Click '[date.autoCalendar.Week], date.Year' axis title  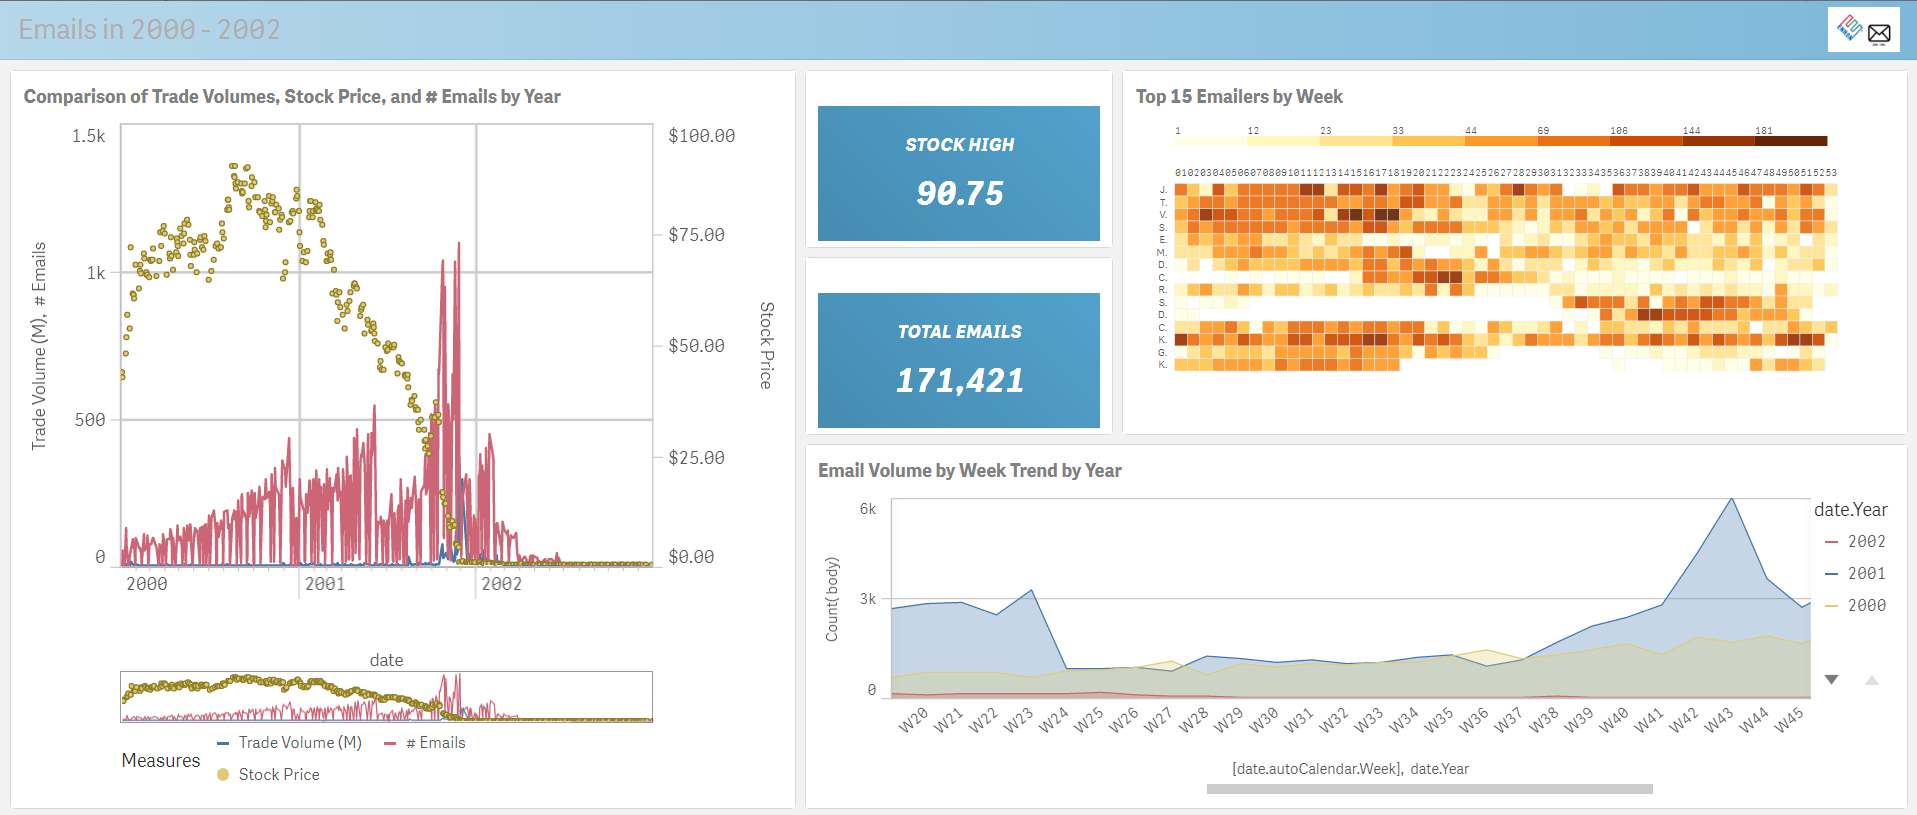tap(1351, 769)
